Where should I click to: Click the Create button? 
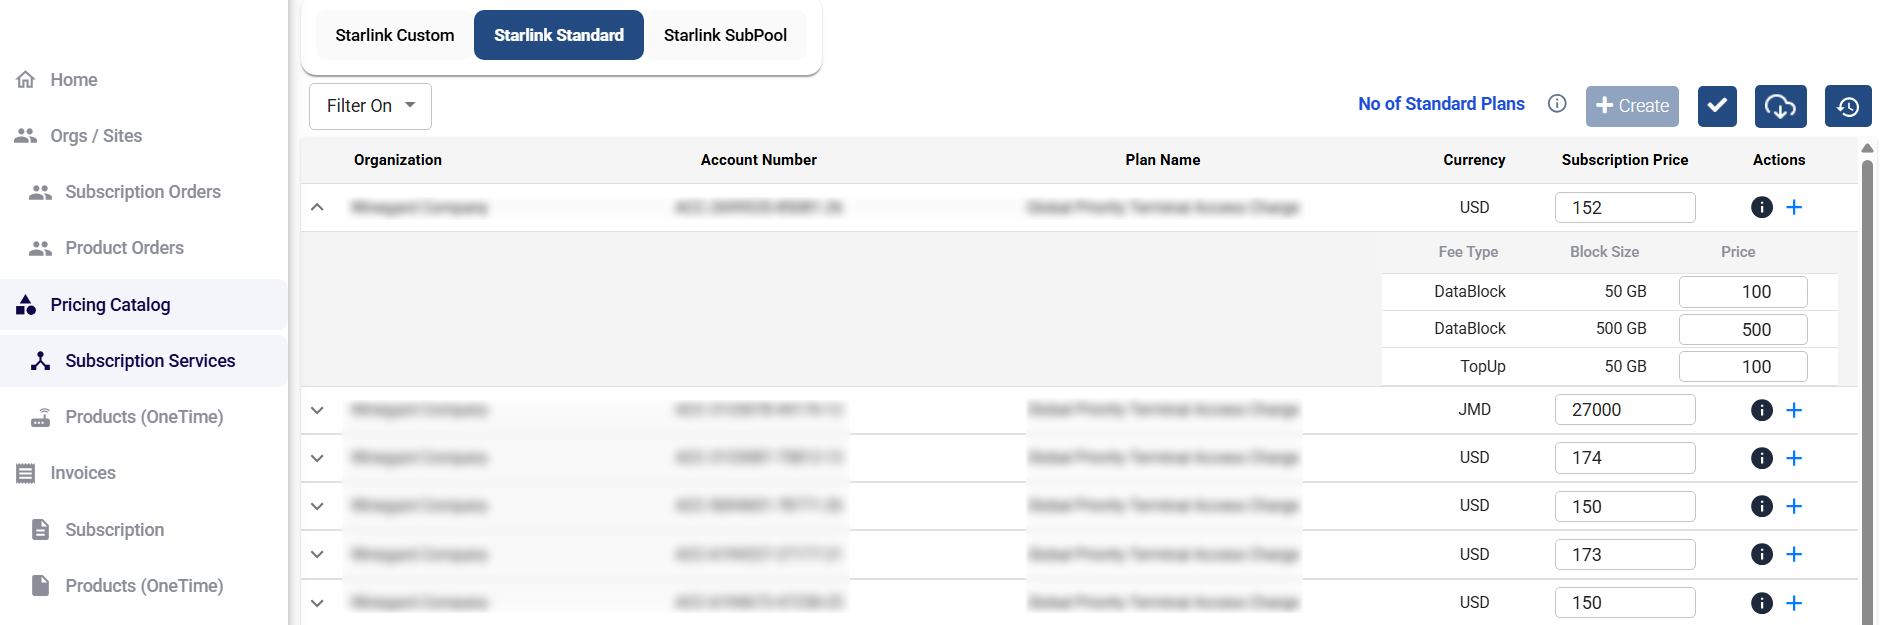[1632, 106]
